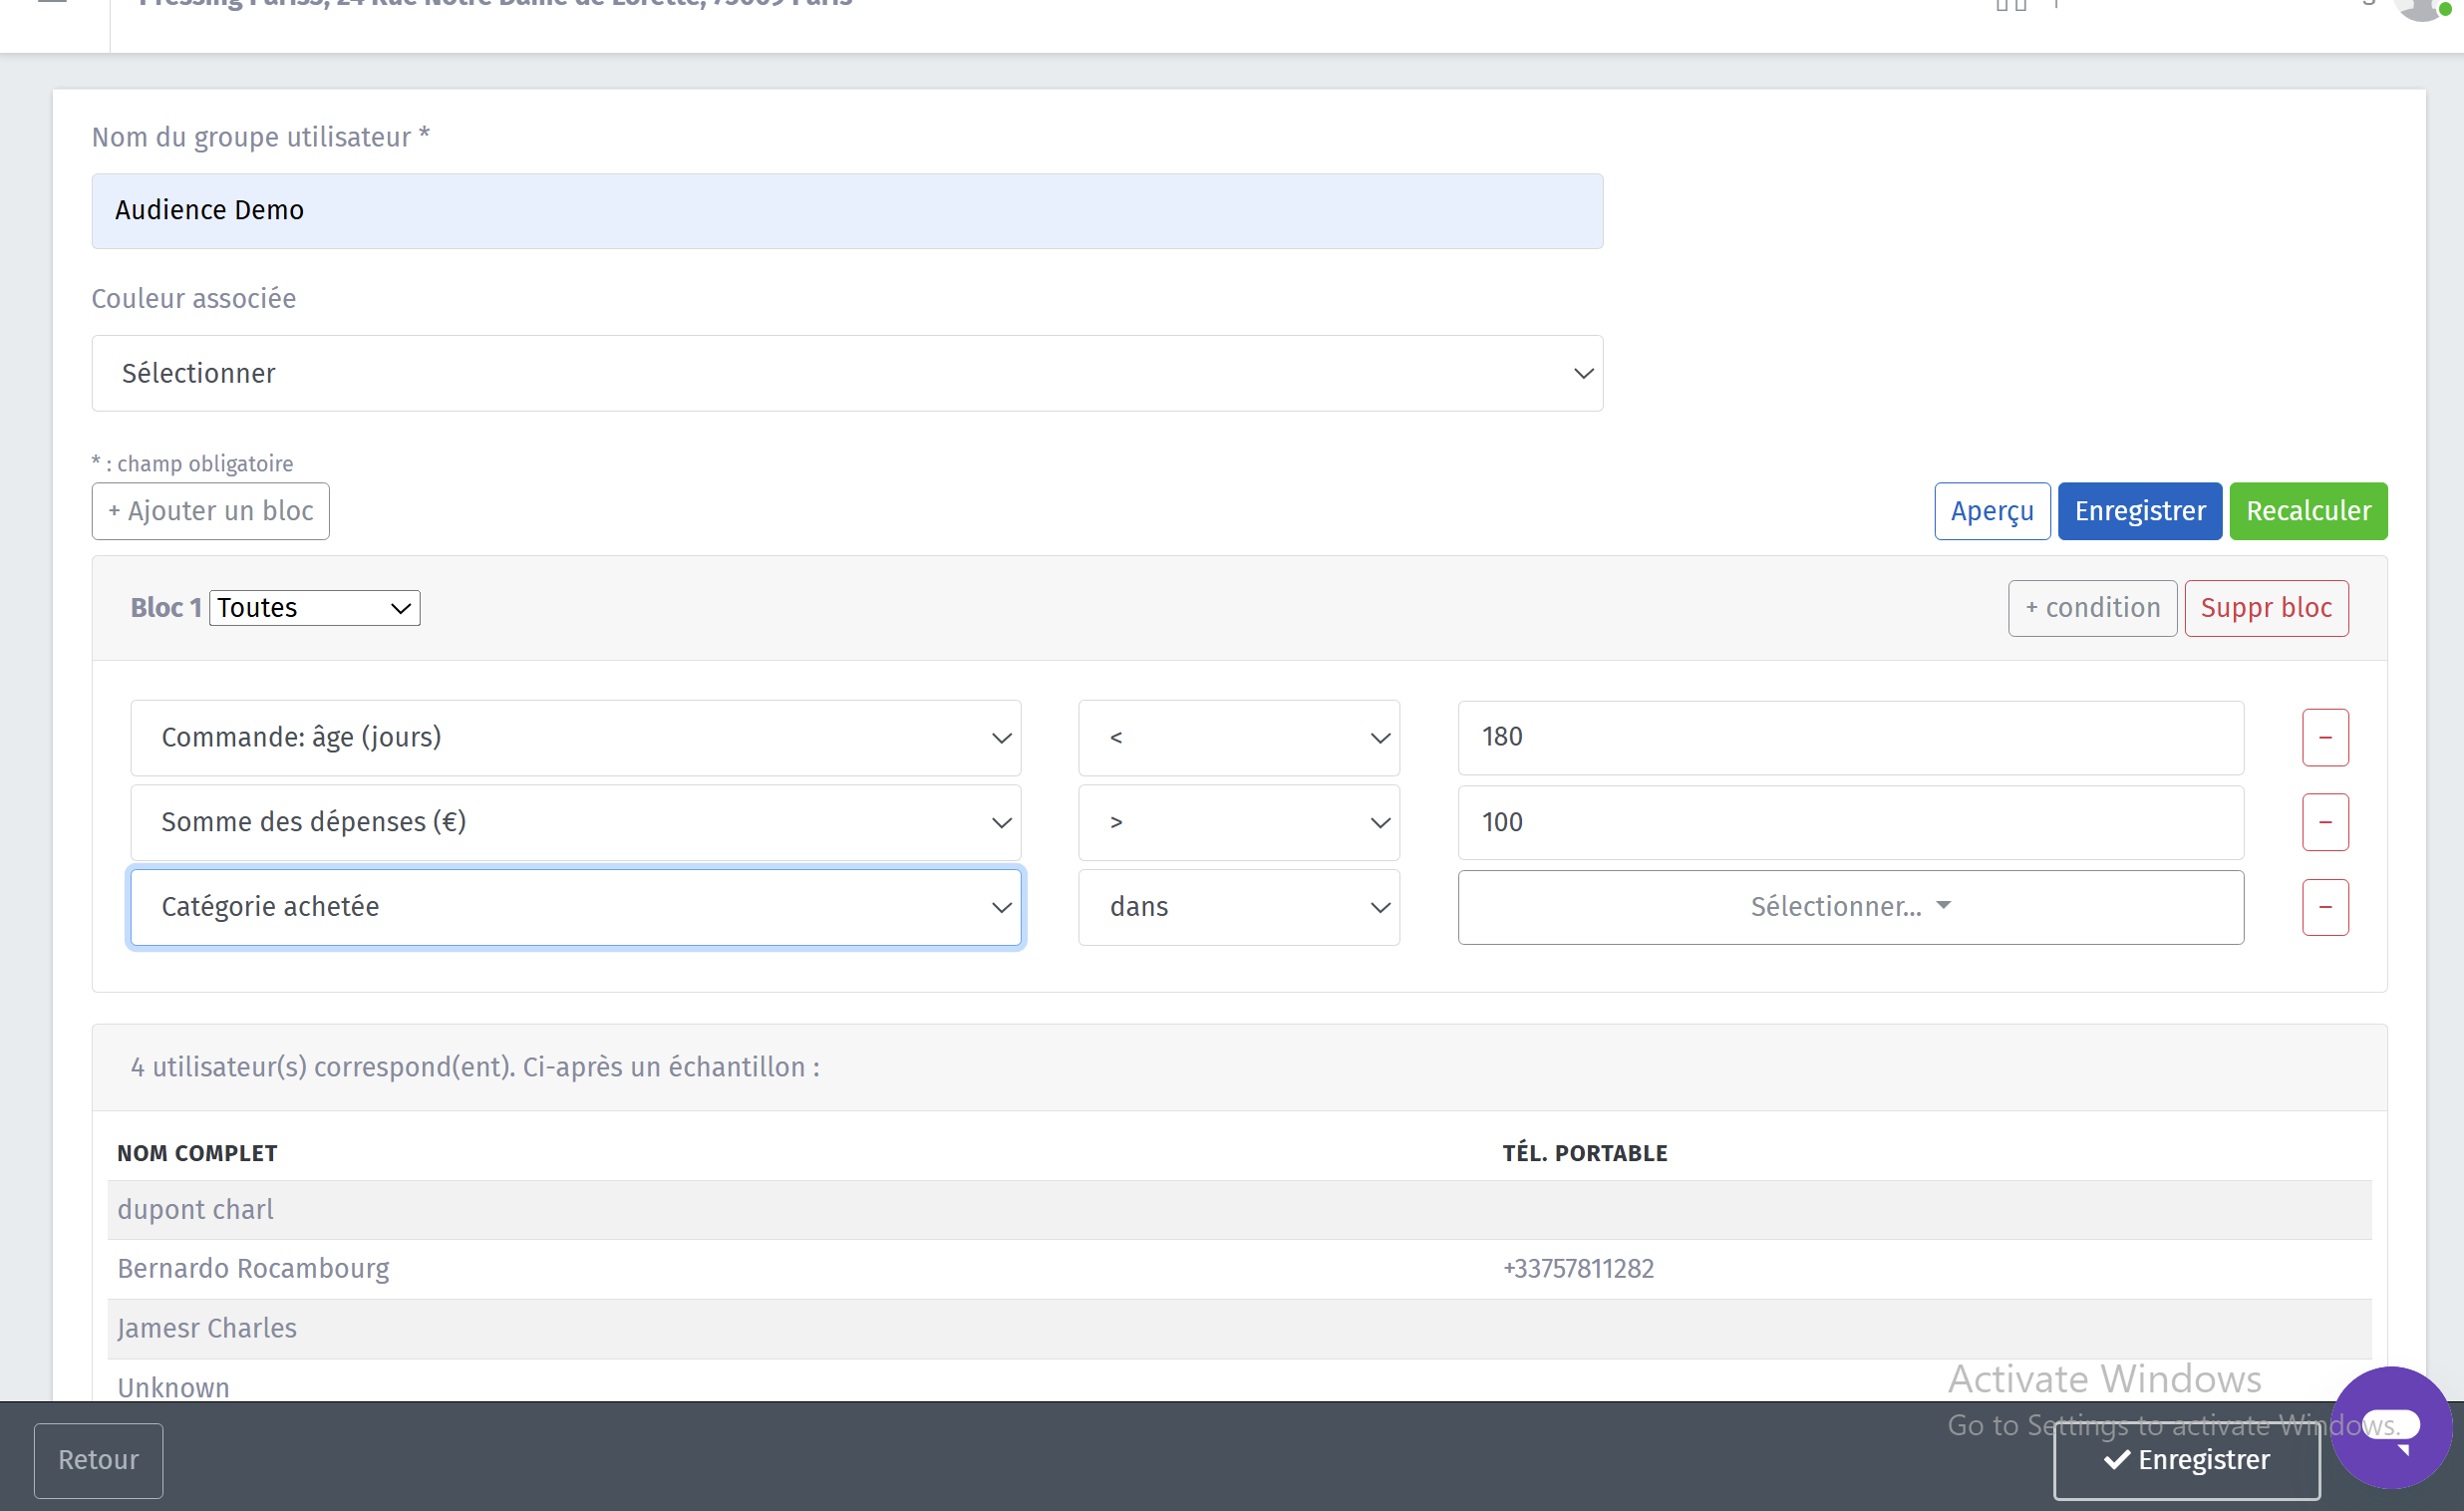This screenshot has width=2464, height=1511.
Task: Open the Couleur associée dropdown
Action: (846, 373)
